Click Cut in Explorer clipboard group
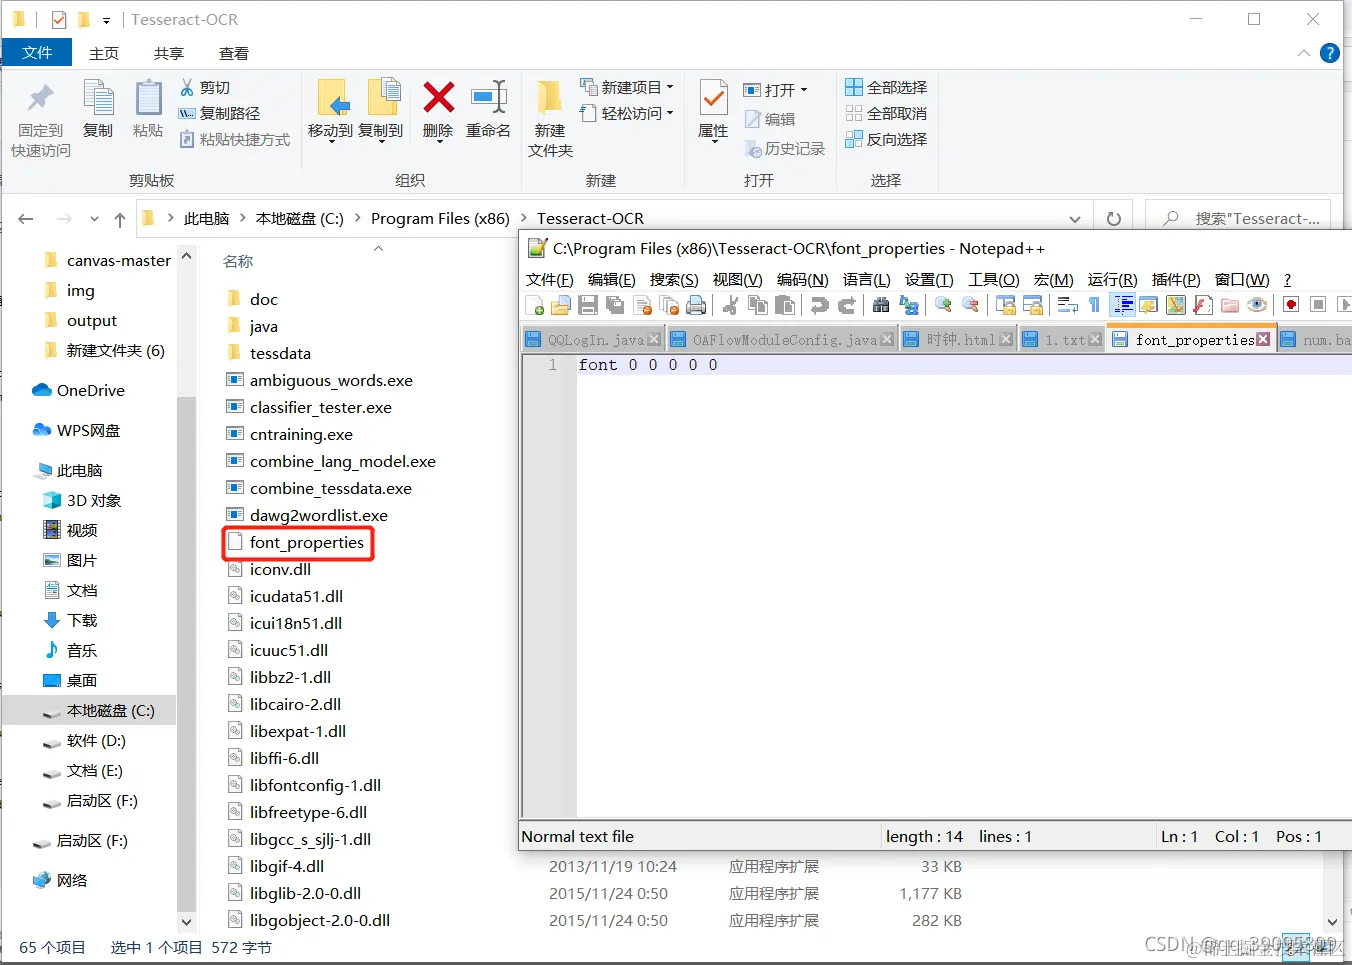1352x965 pixels. [x=205, y=87]
